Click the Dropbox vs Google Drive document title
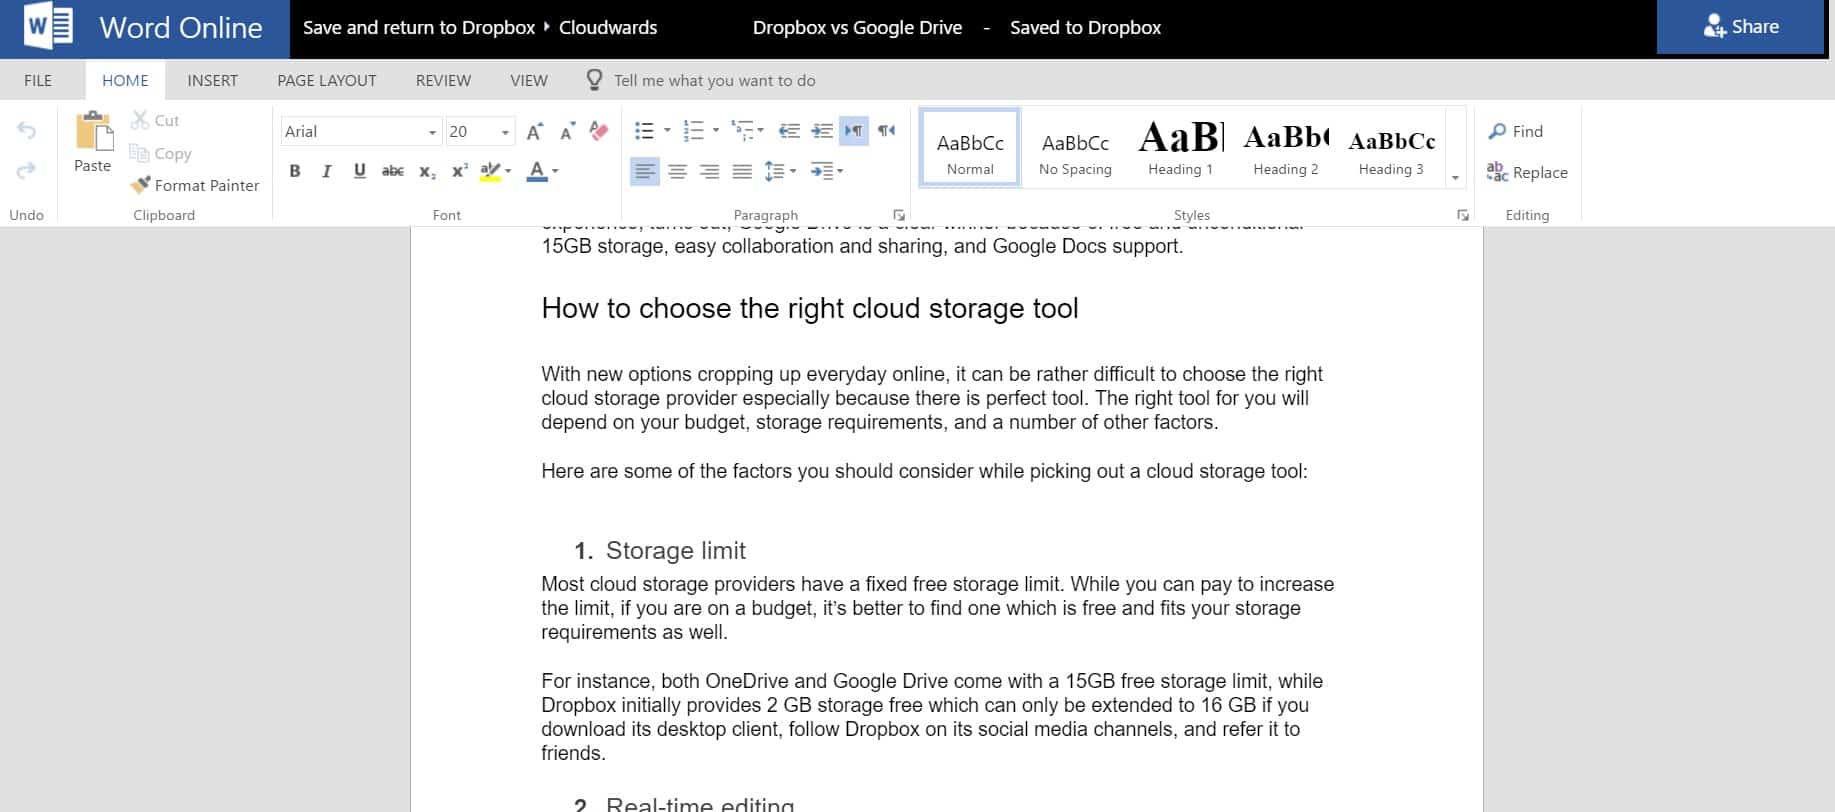Image resolution: width=1835 pixels, height=812 pixels. point(857,28)
